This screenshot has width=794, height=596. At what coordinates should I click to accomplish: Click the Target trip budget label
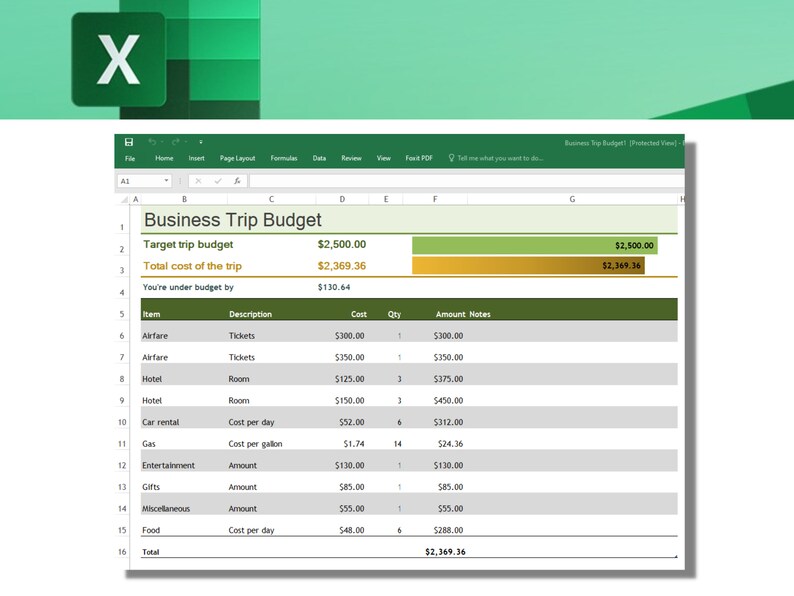[x=188, y=245]
